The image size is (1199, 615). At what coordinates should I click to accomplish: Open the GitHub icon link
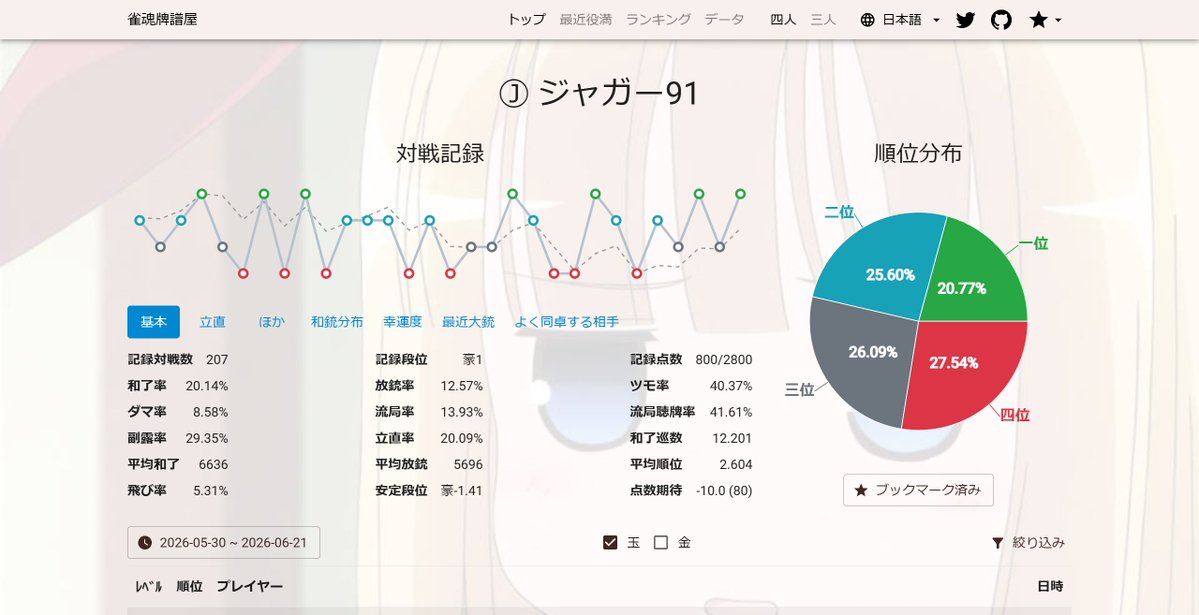1001,20
